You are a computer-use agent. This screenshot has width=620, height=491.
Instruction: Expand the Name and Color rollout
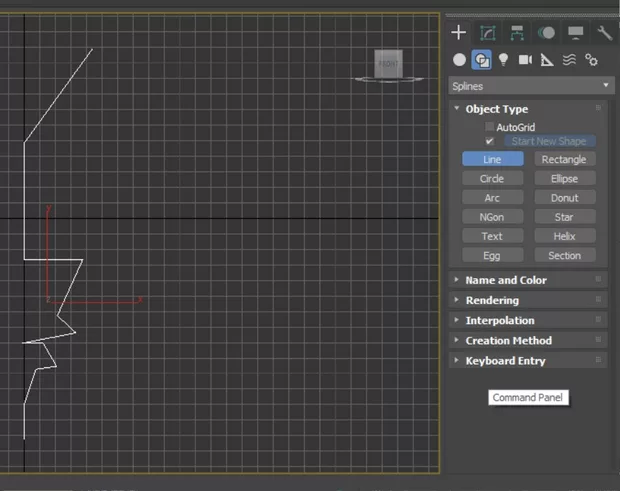pos(505,280)
